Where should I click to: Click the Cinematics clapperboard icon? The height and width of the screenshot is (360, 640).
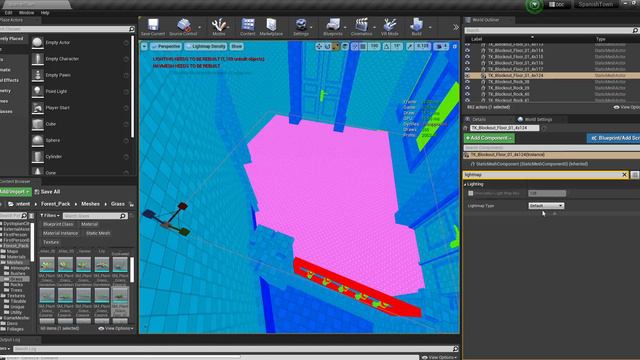(361, 27)
